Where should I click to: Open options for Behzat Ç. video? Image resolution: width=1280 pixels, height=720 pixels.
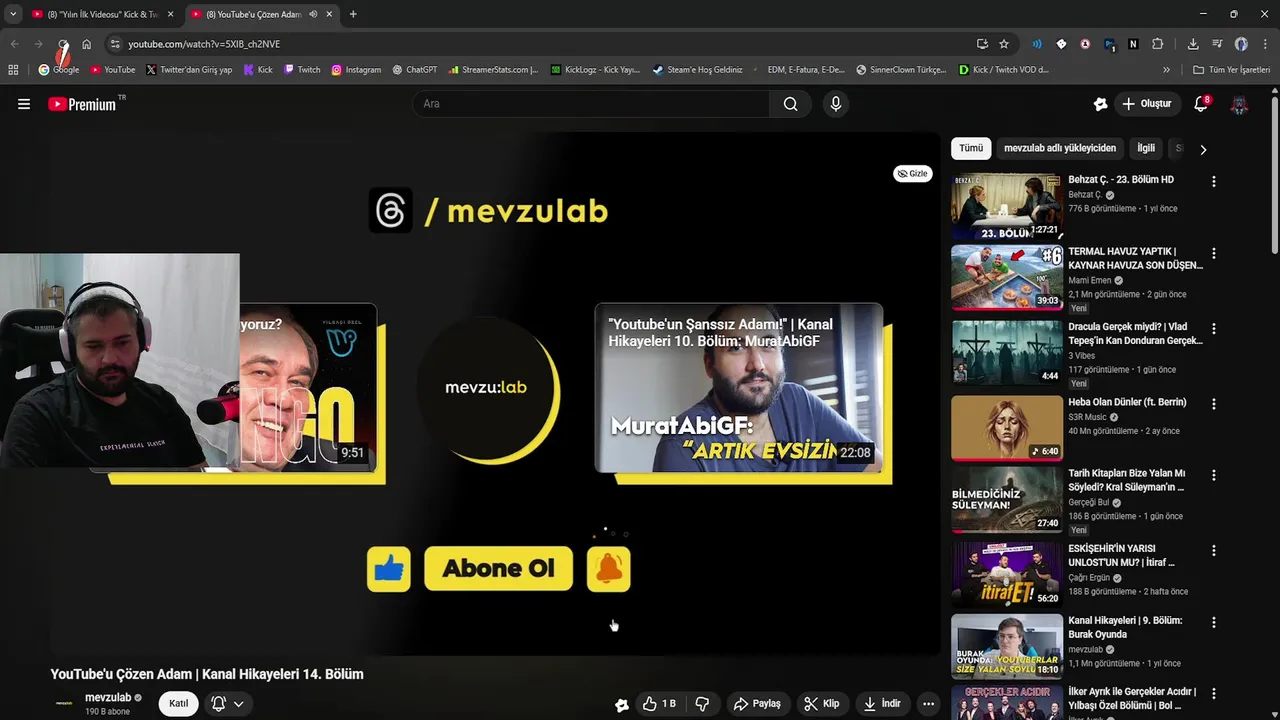click(x=1214, y=182)
